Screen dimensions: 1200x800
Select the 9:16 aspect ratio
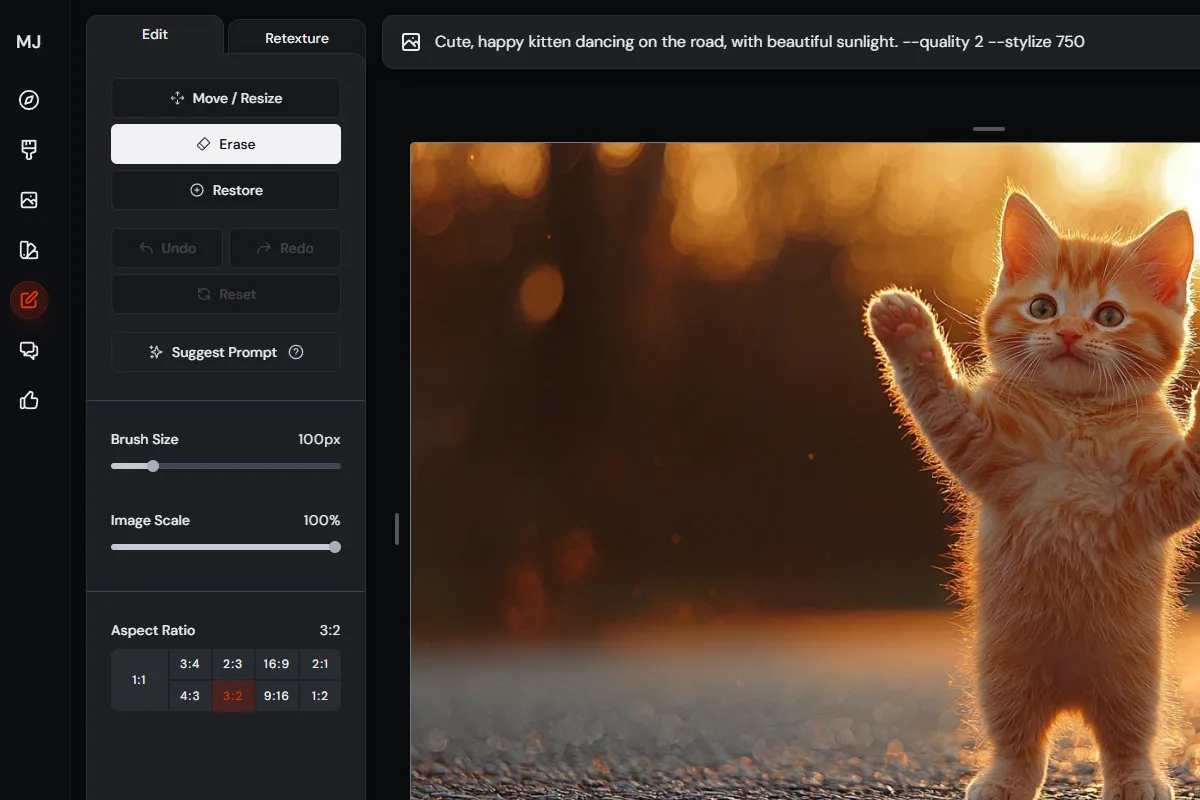[277, 696]
